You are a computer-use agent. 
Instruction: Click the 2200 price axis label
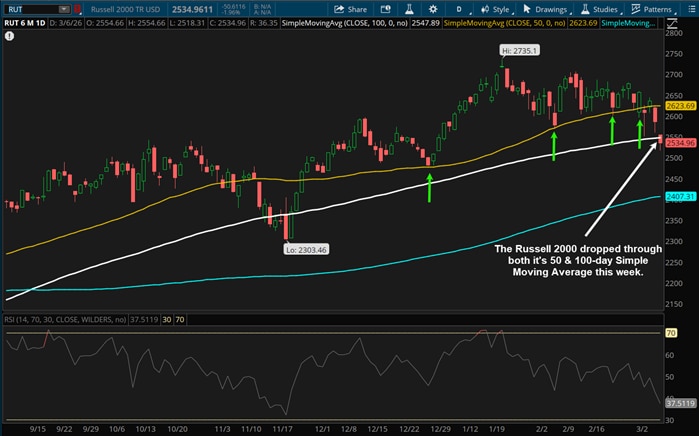click(674, 283)
